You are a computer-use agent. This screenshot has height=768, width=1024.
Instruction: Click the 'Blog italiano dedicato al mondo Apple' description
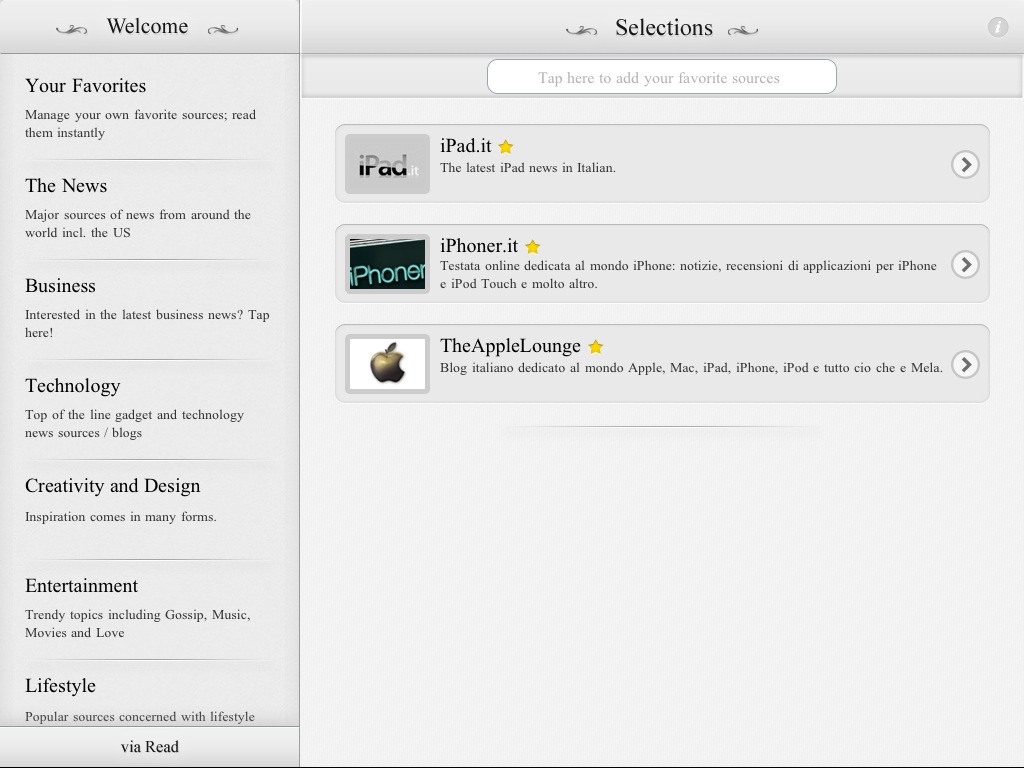tap(691, 368)
